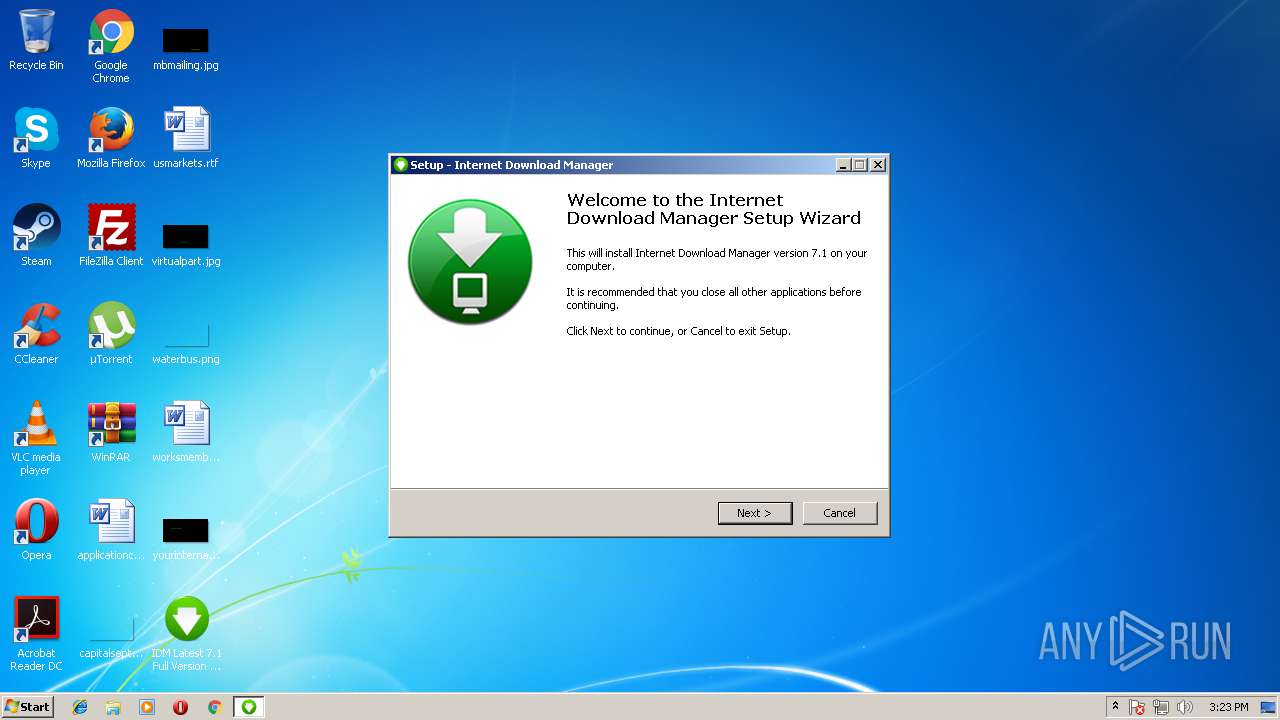The width and height of the screenshot is (1280, 720).
Task: Open the Start menu
Action: click(x=27, y=707)
